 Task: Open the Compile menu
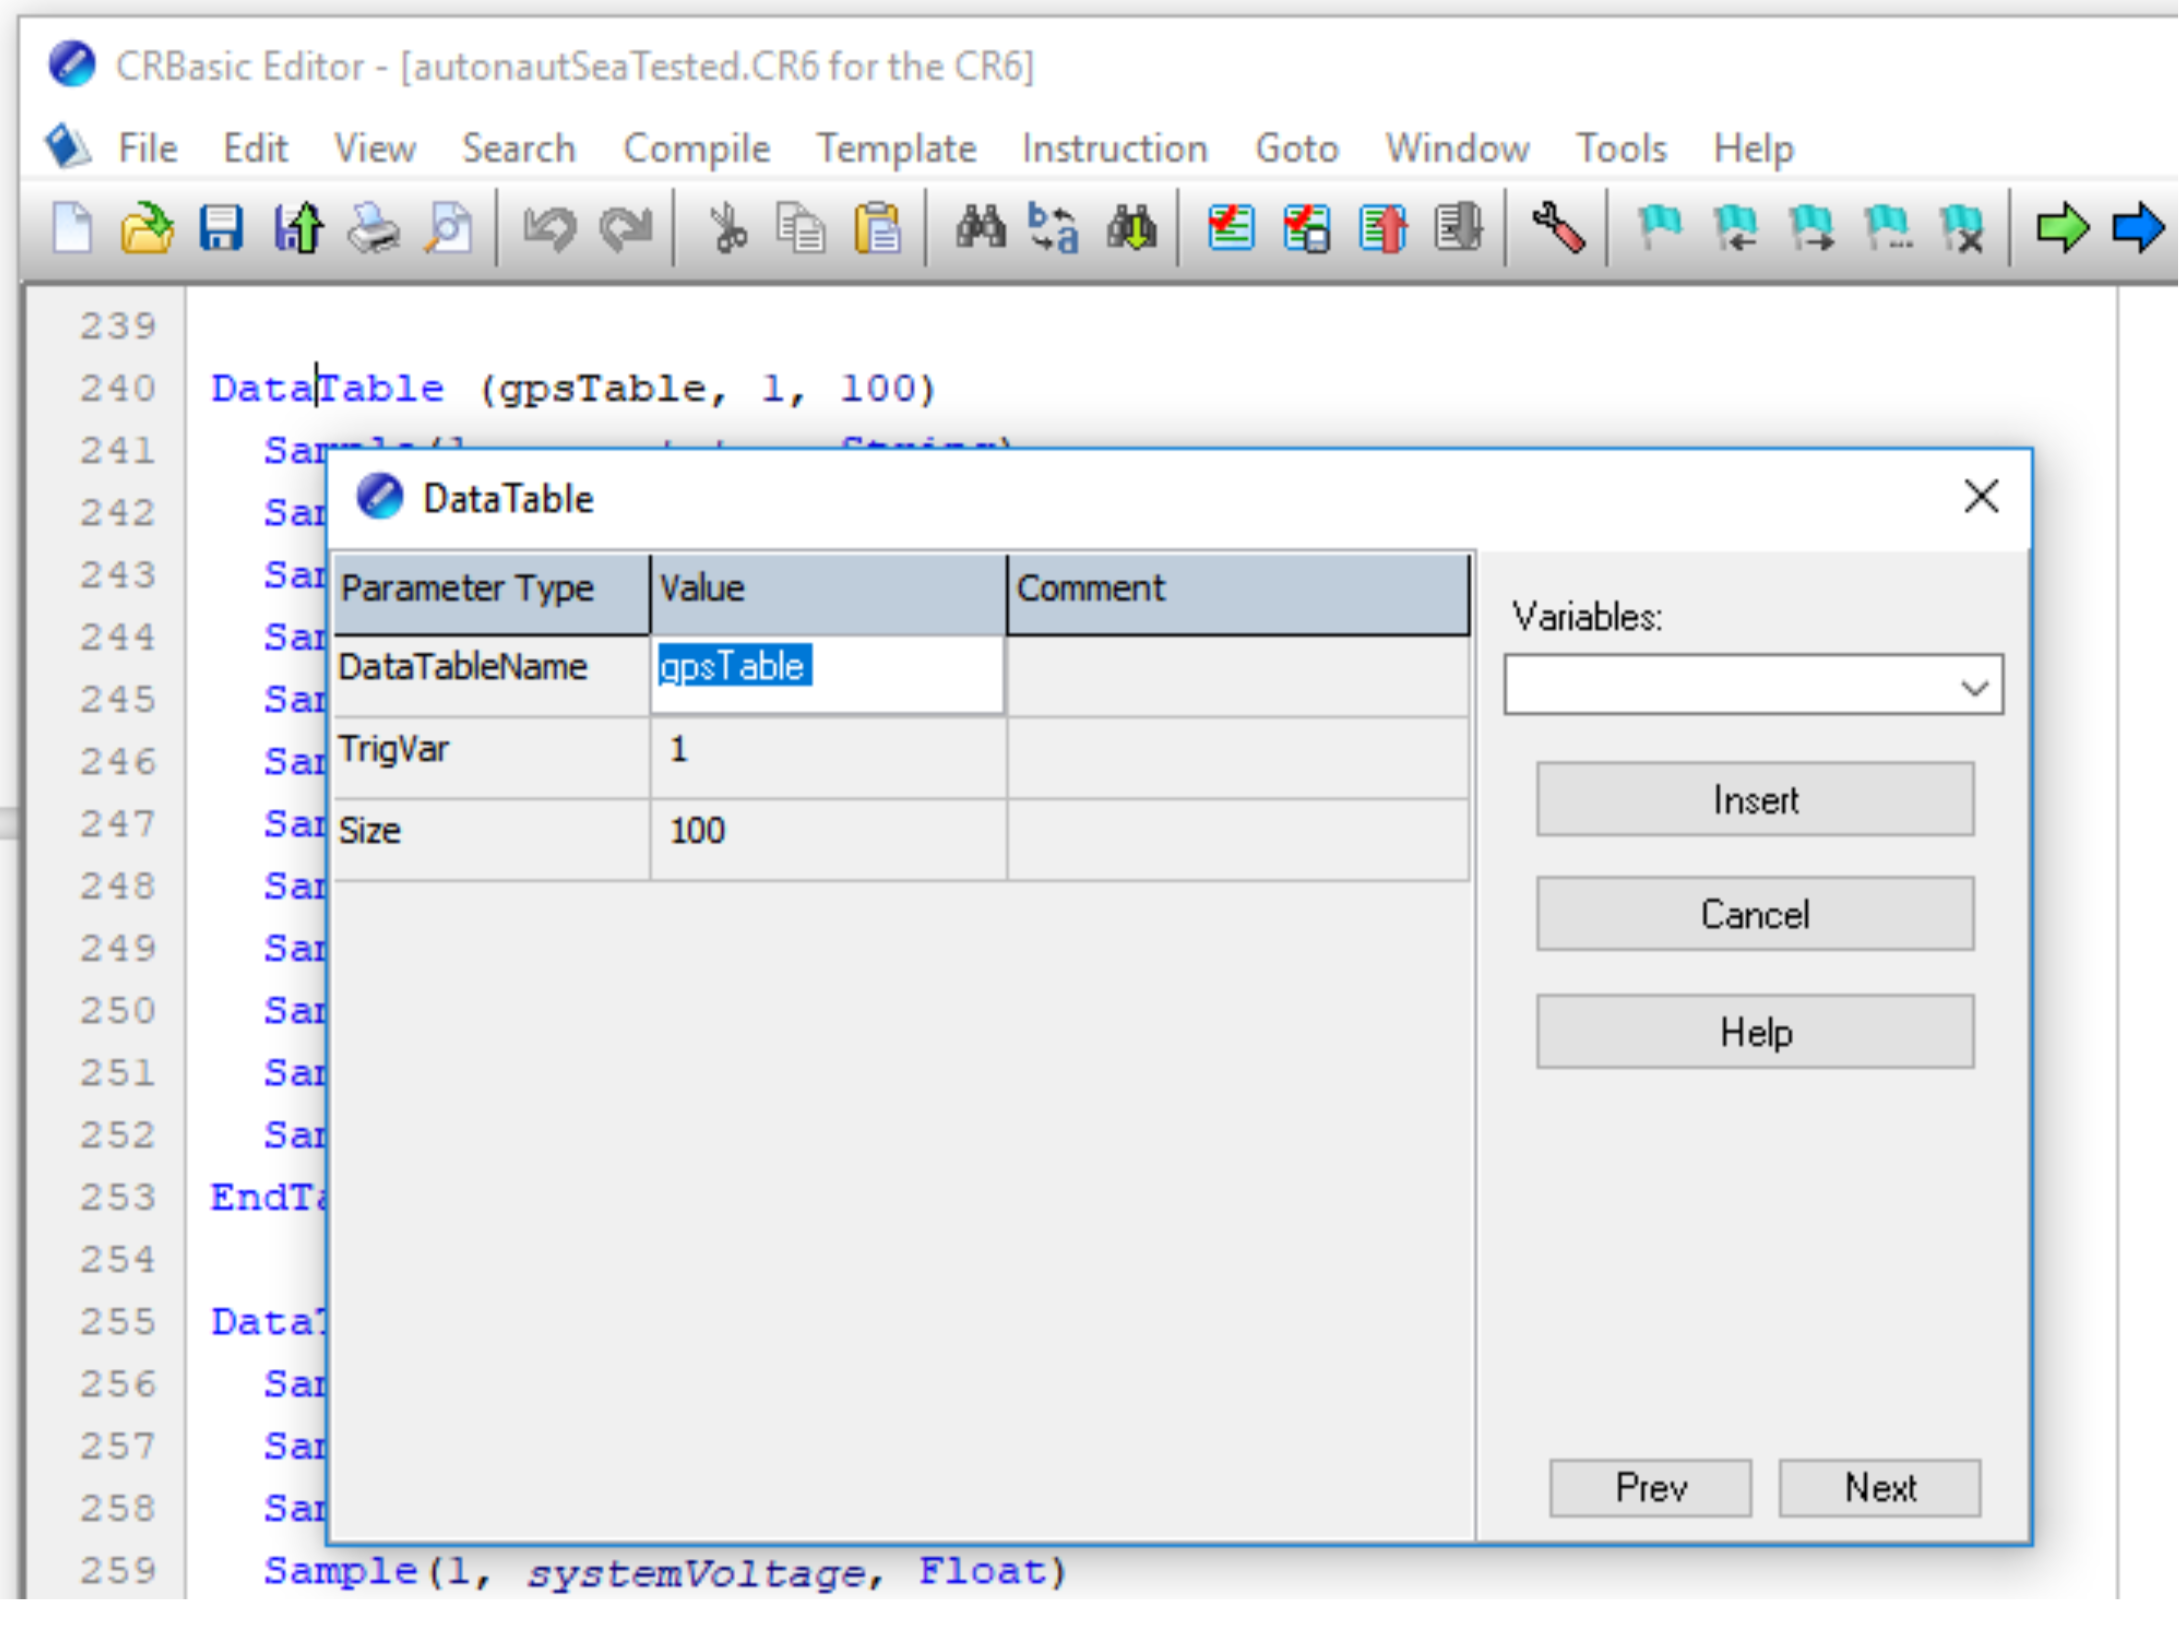coord(696,149)
